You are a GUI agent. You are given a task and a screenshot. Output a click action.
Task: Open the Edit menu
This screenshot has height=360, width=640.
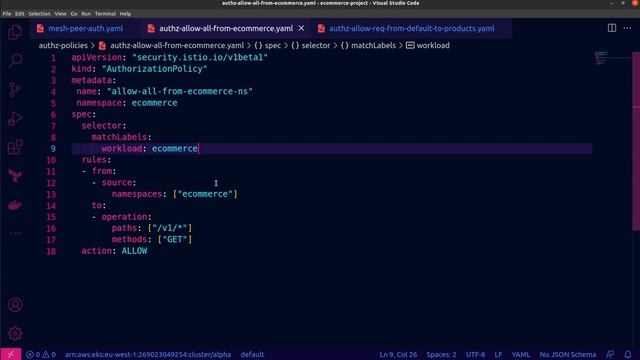tap(20, 14)
